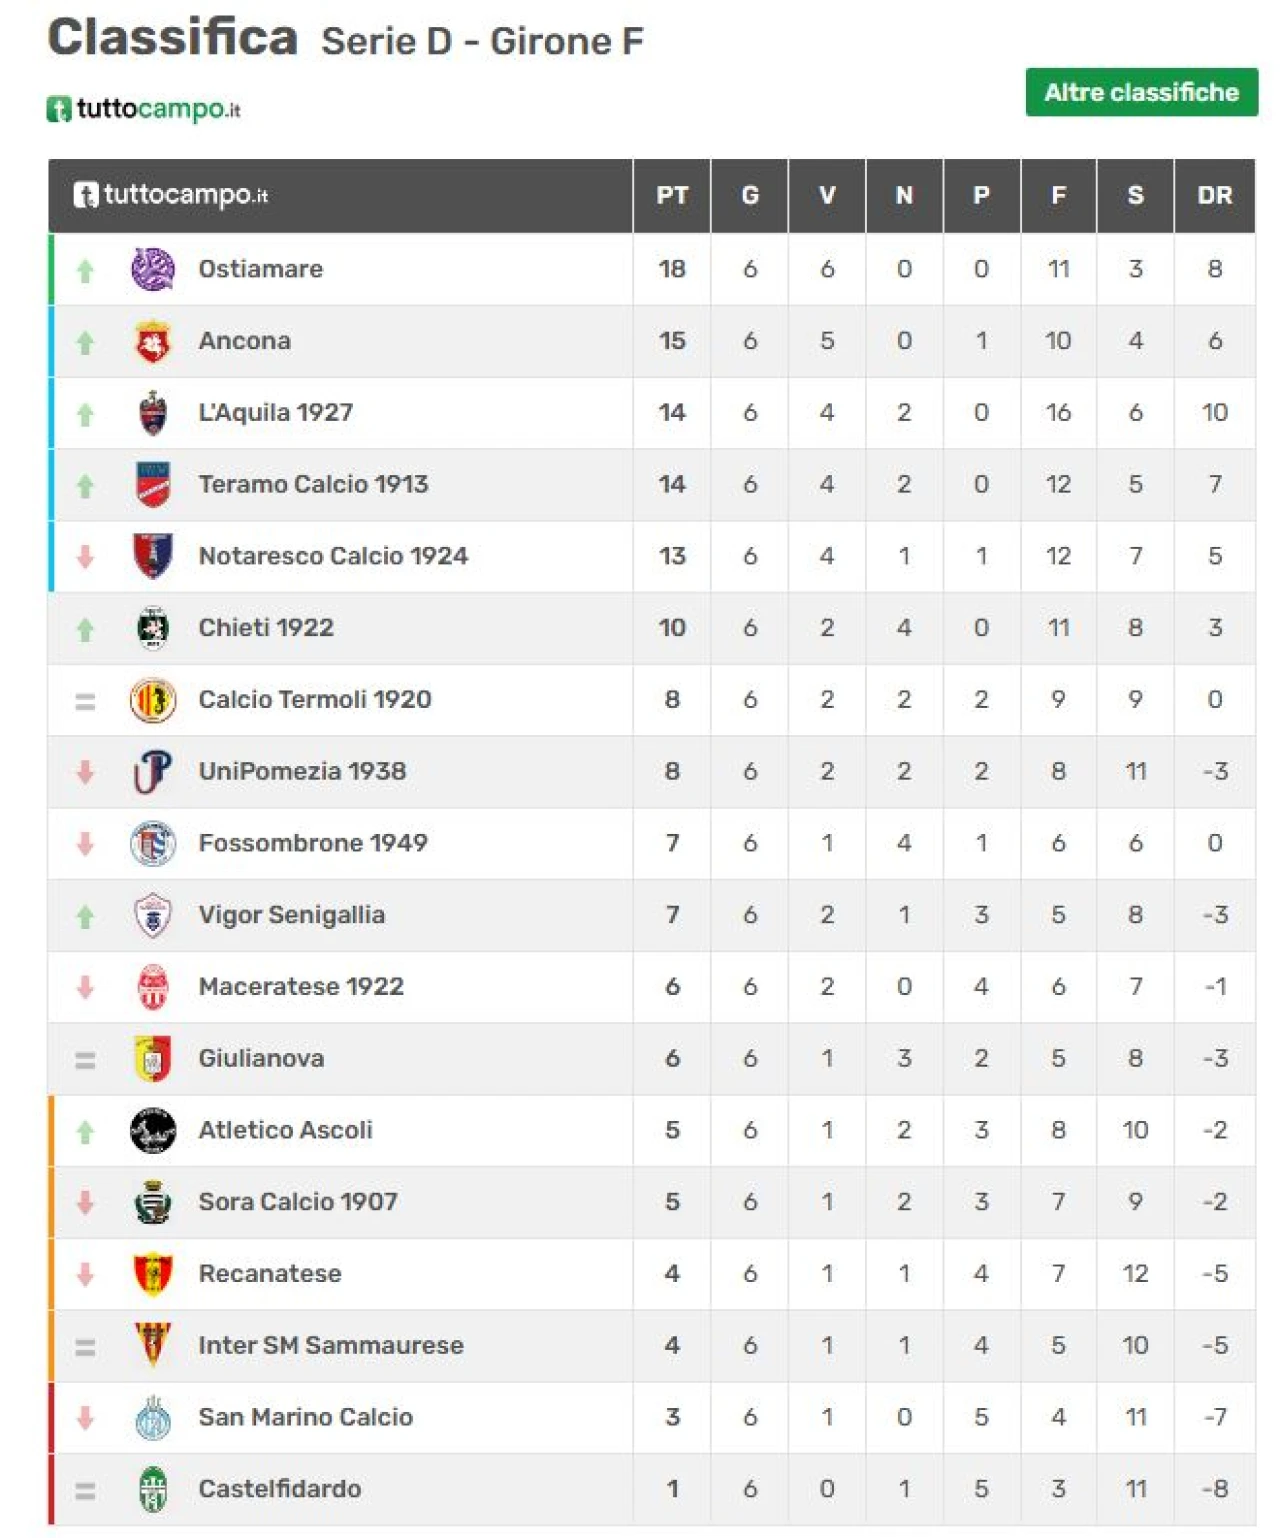
Task: Open the Fossombrone 1949 team link
Action: [x=313, y=843]
